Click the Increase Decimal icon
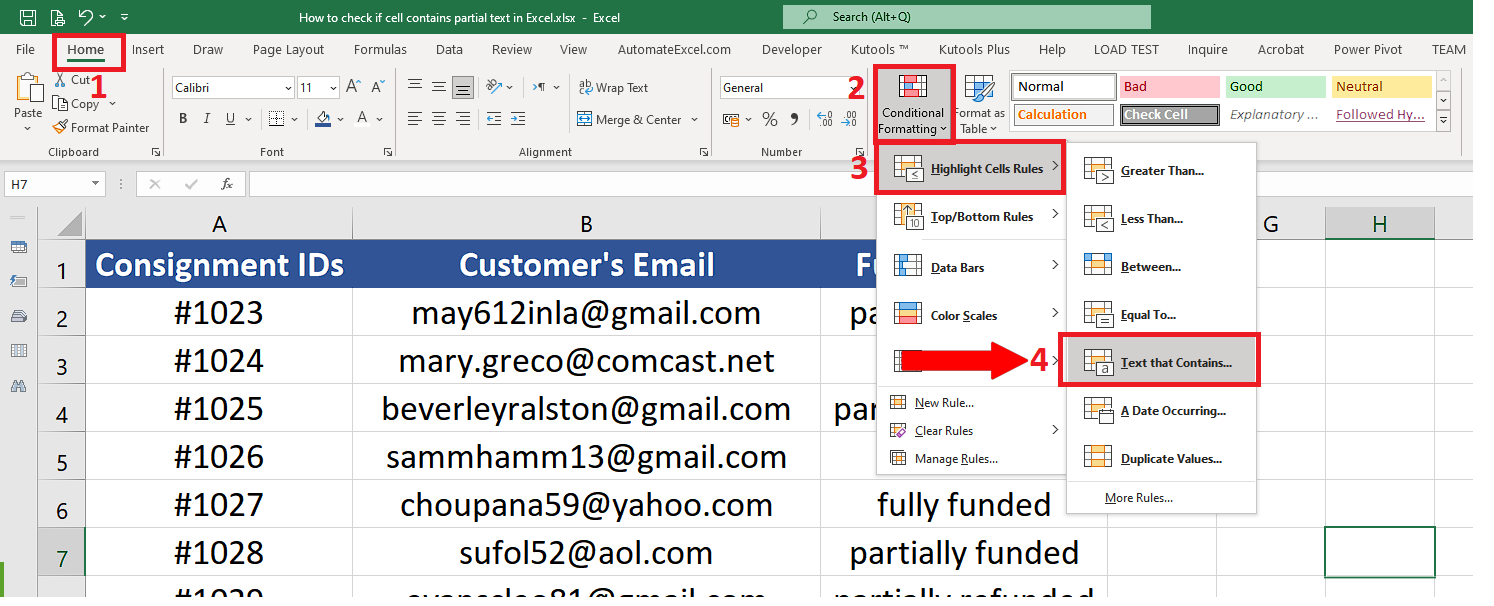1494x606 pixels. (824, 119)
